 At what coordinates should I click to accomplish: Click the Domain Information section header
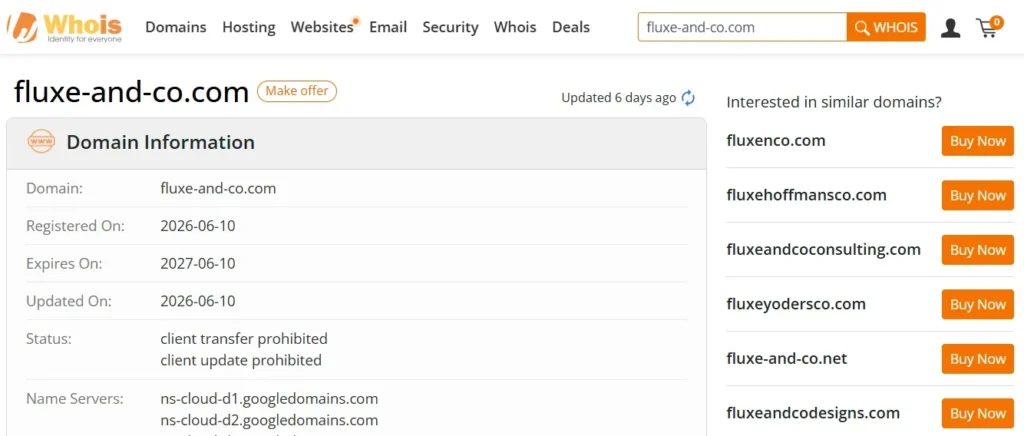[x=357, y=142]
